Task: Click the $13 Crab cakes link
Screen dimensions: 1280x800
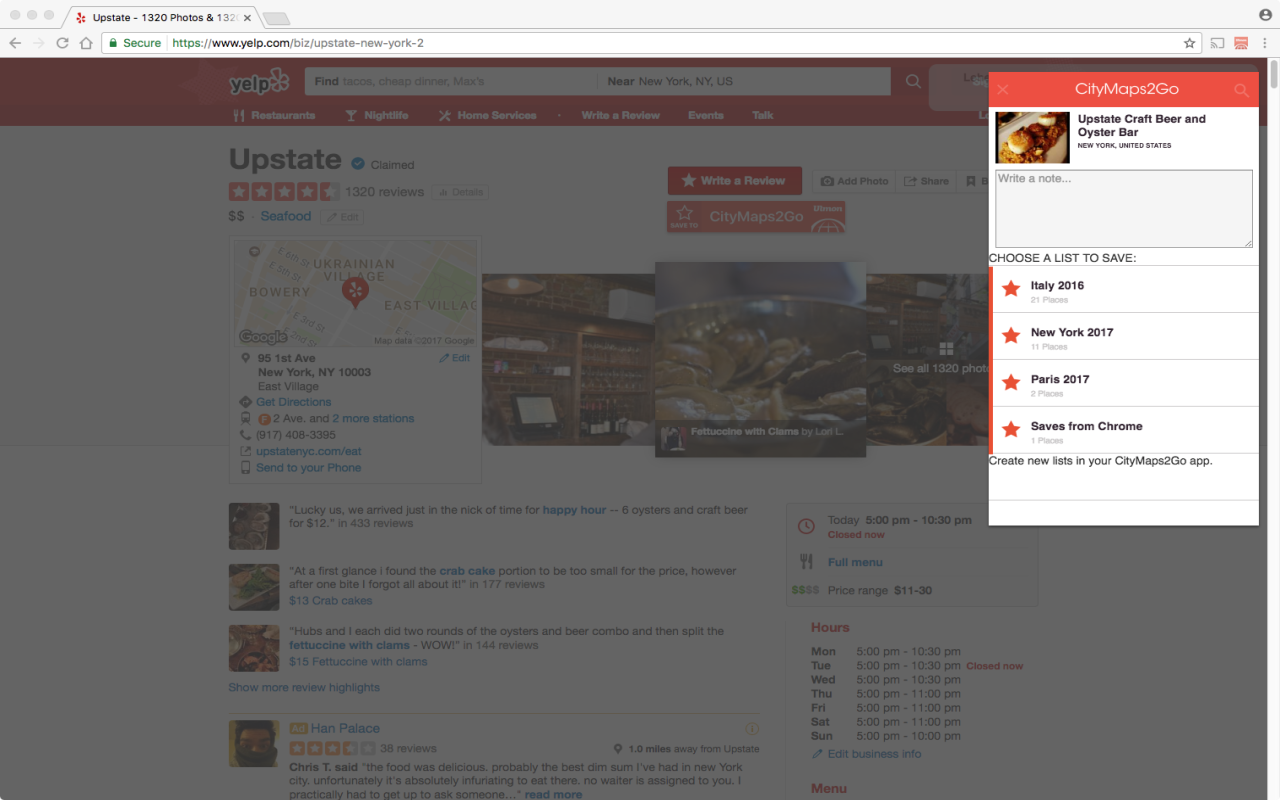Action: click(x=330, y=601)
